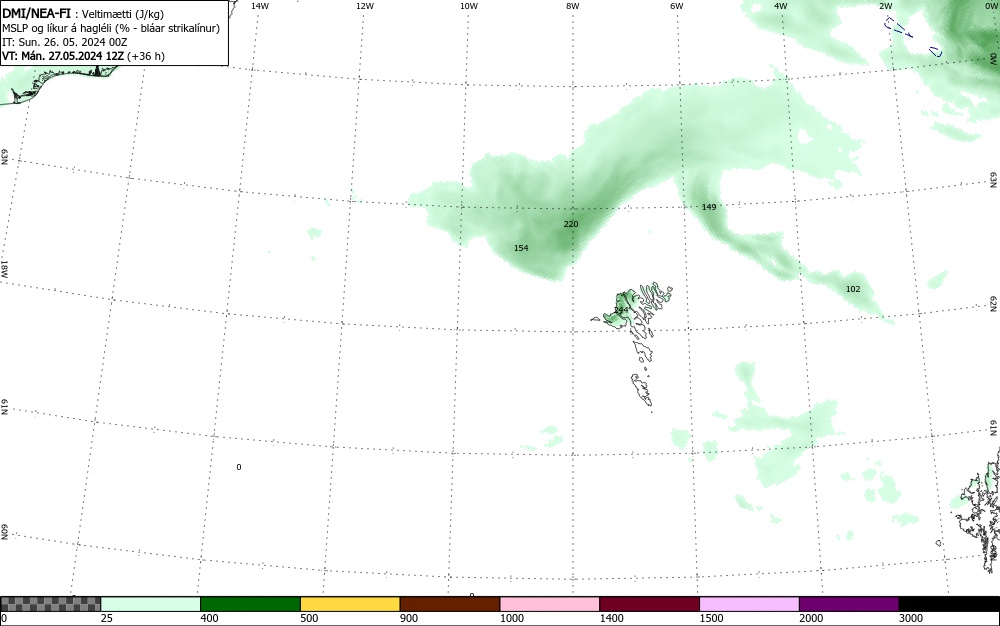Click the yellow 500–900 legend swatch

click(x=350, y=604)
